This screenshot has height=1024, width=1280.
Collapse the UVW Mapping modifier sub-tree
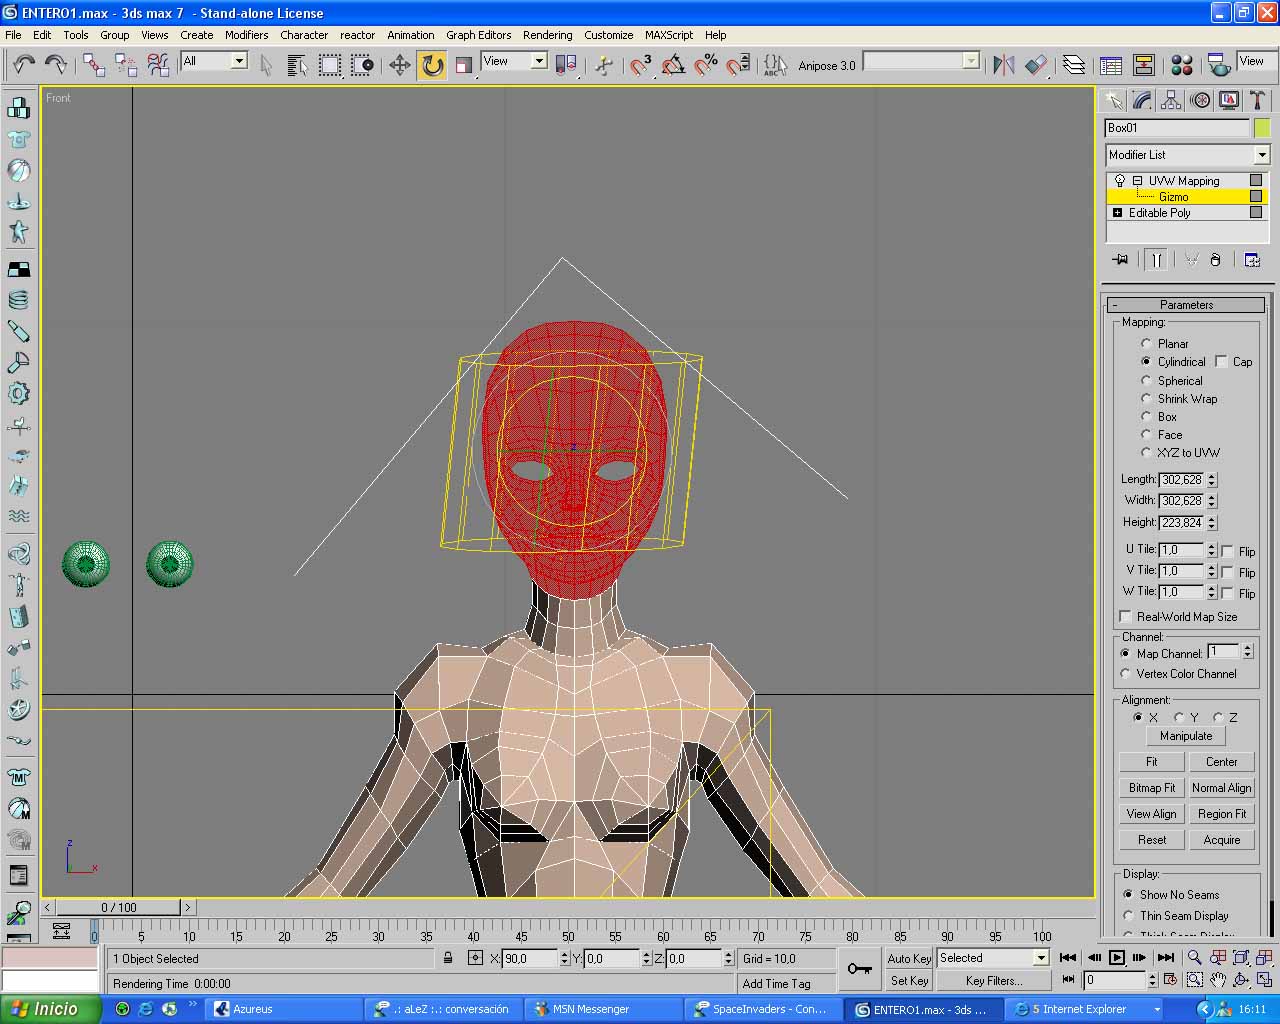(x=1137, y=181)
